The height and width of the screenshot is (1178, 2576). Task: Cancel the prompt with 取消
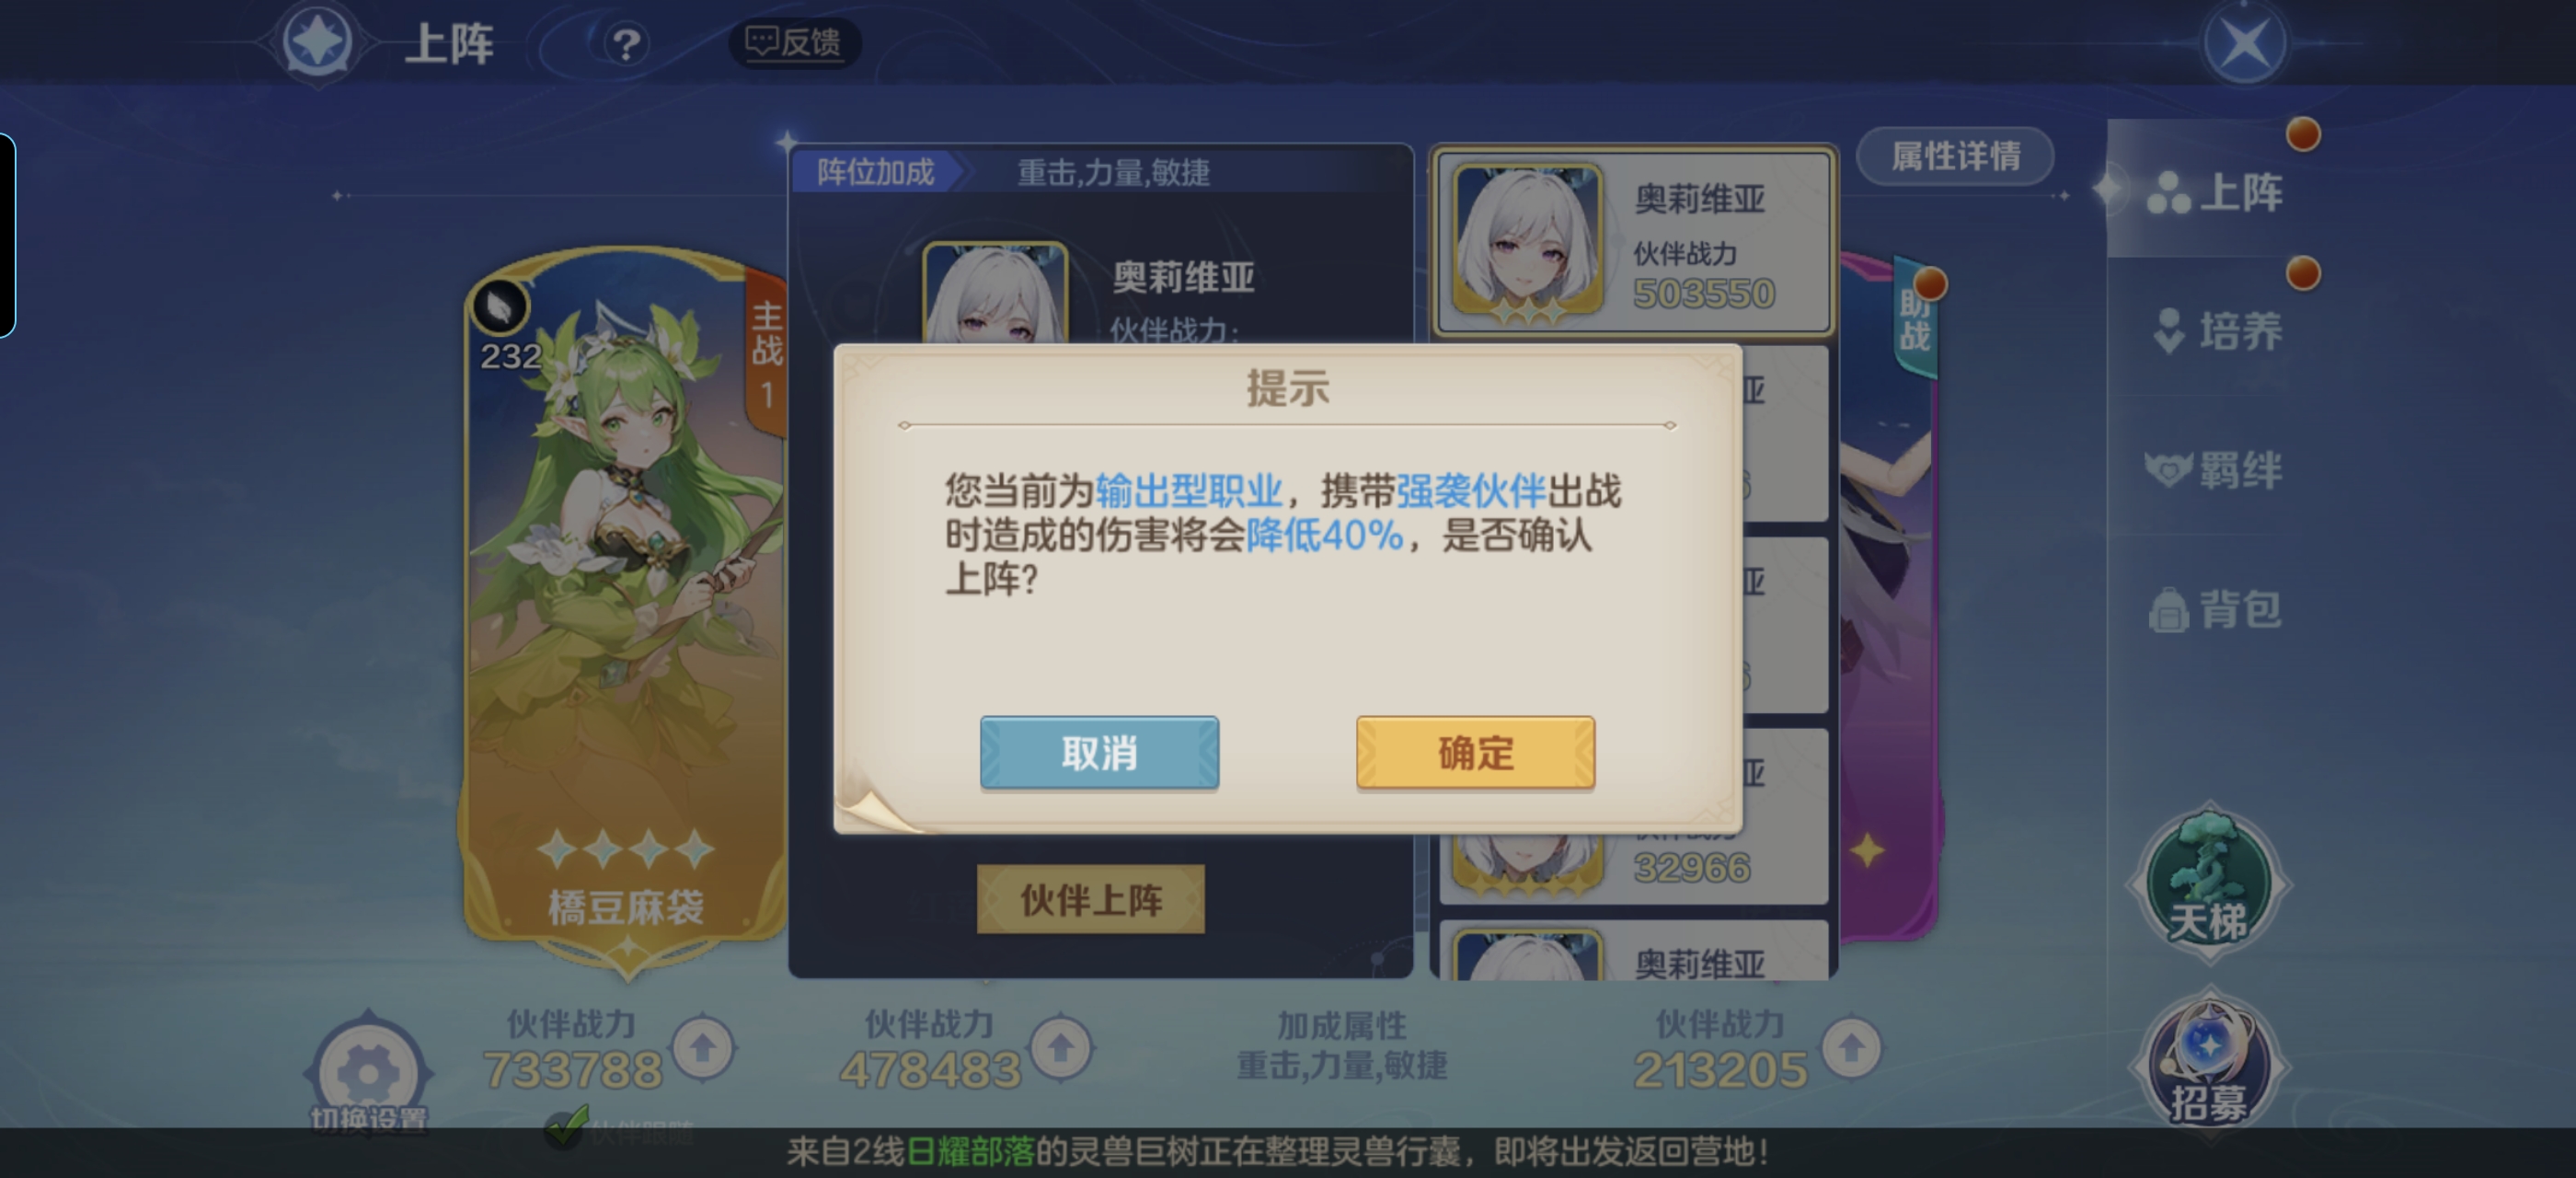click(x=1099, y=753)
